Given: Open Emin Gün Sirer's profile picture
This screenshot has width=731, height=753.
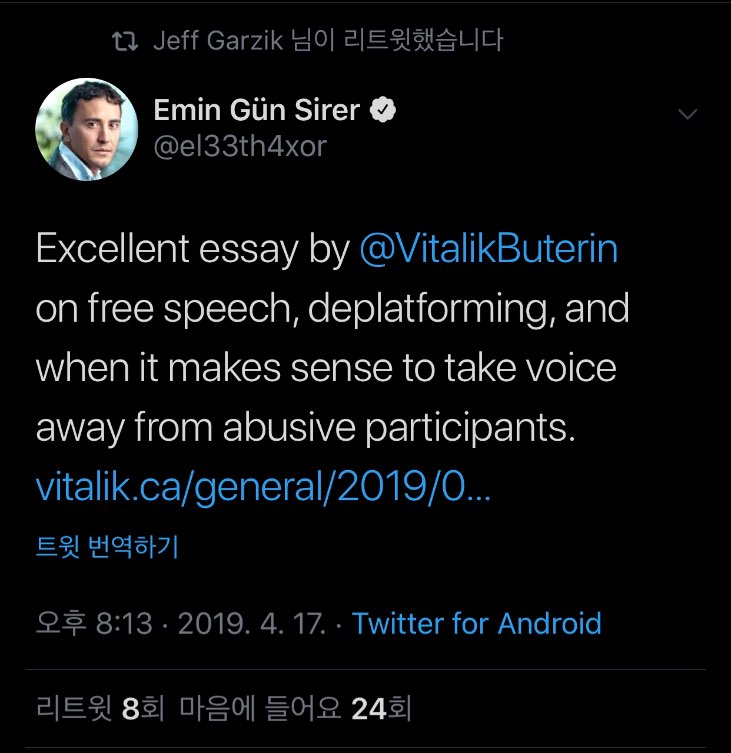Looking at the screenshot, I should click(x=86, y=127).
